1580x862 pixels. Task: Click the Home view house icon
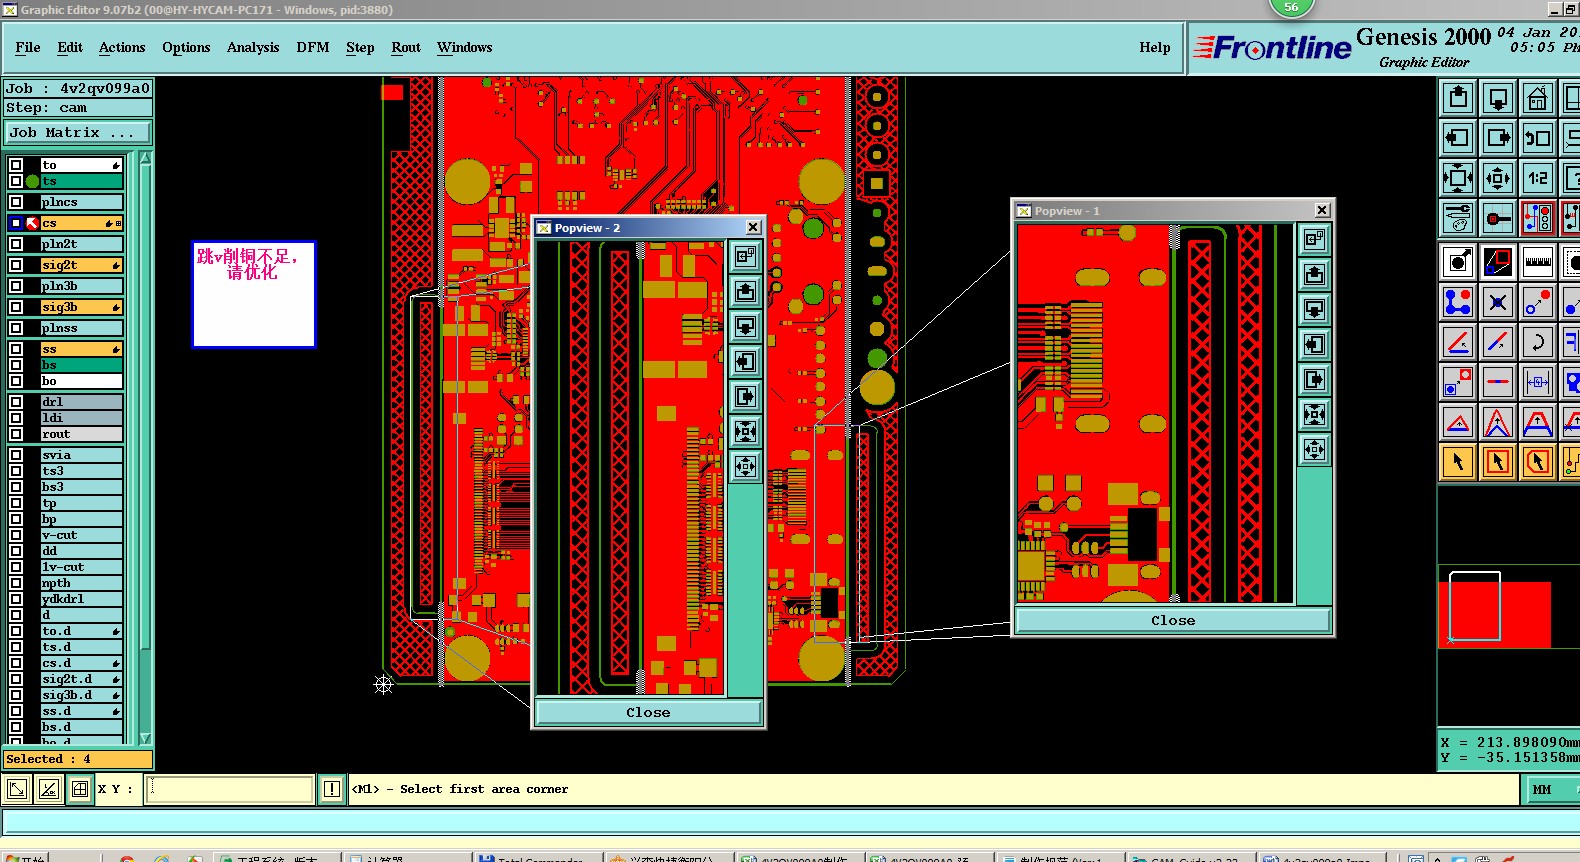coord(1538,98)
